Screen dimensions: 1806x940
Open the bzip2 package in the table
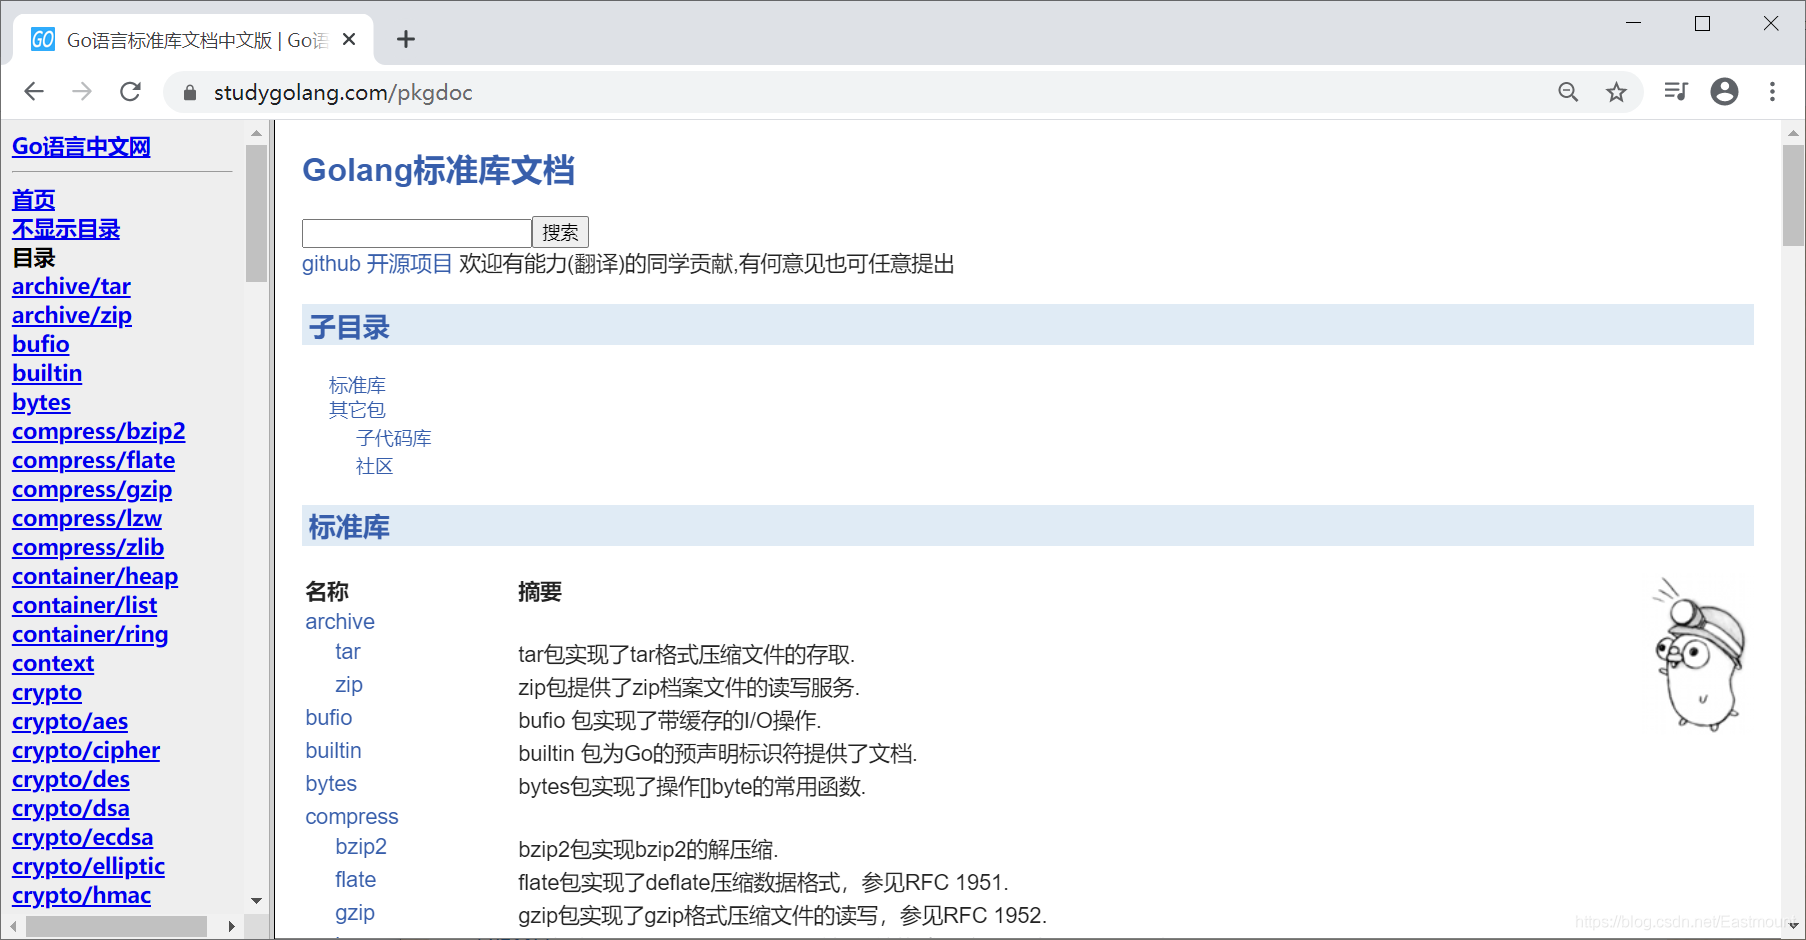click(361, 847)
